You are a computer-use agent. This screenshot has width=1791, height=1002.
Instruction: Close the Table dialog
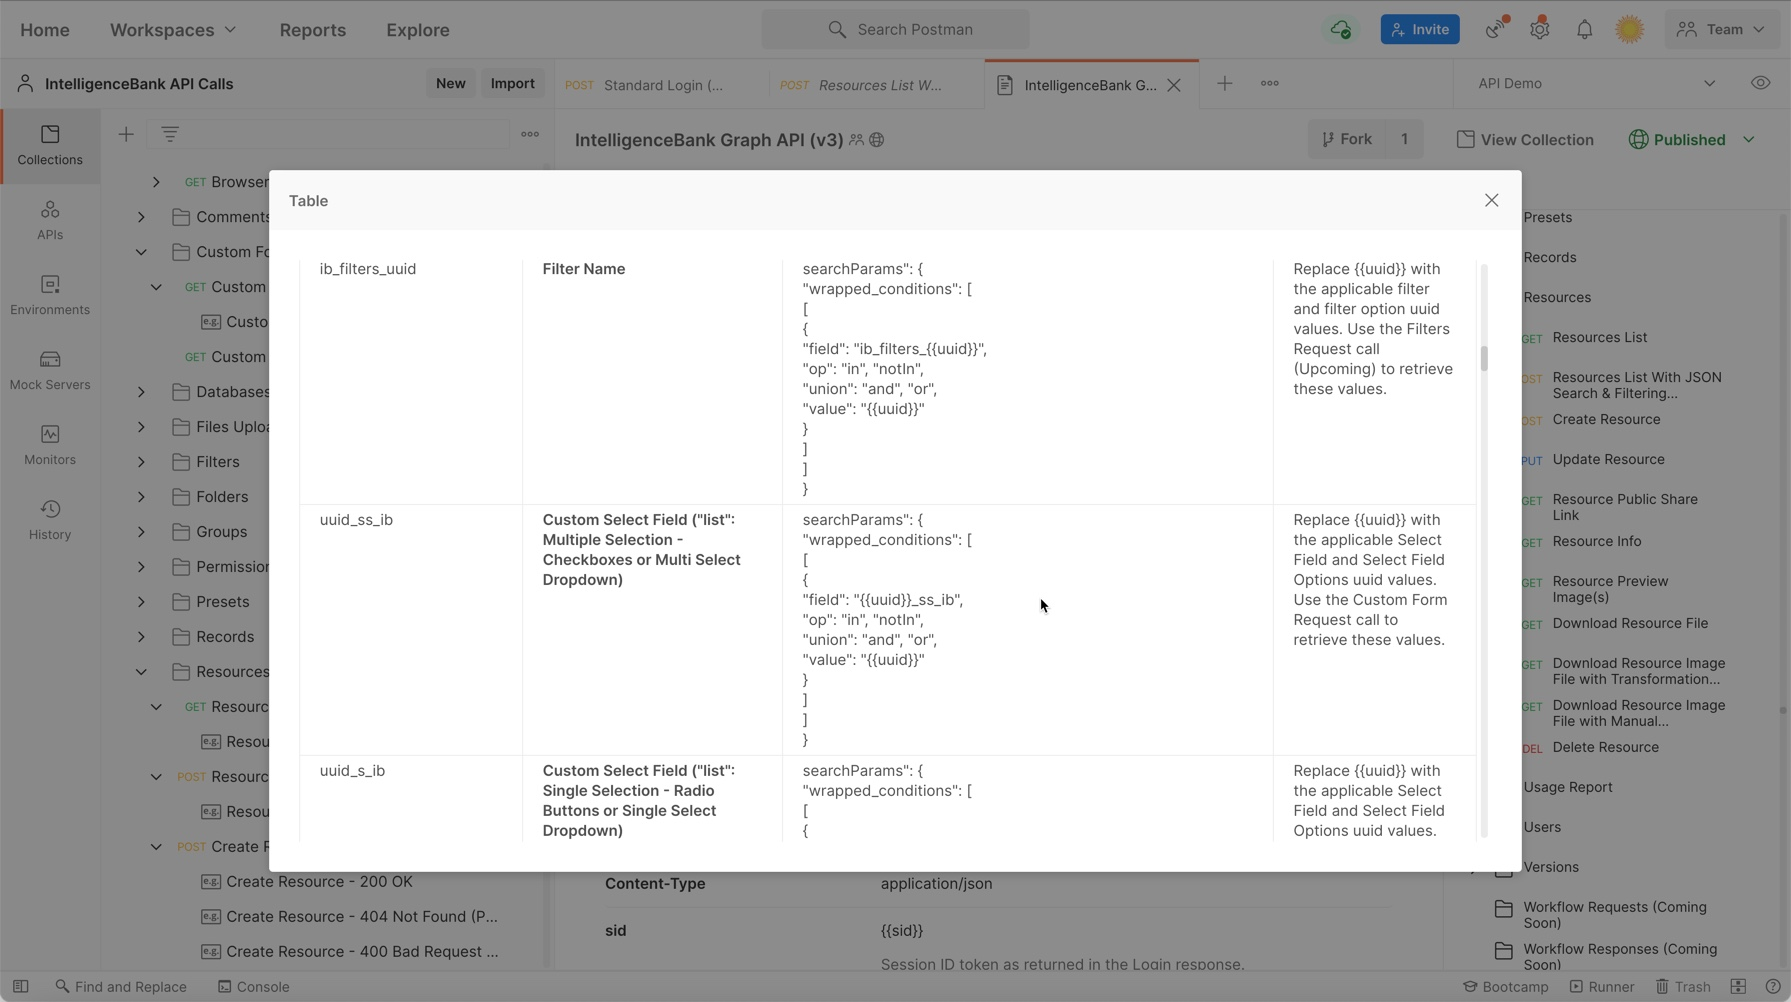tap(1491, 200)
